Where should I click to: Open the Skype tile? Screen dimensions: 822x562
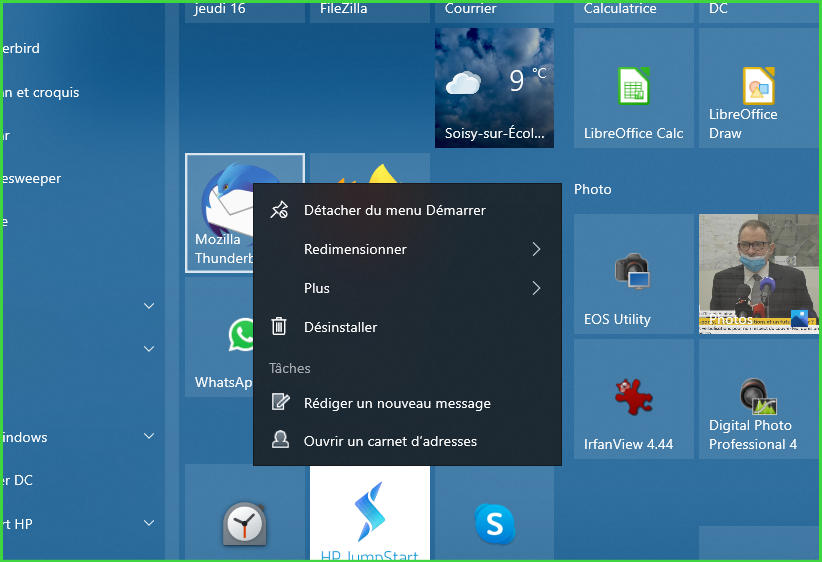point(494,522)
